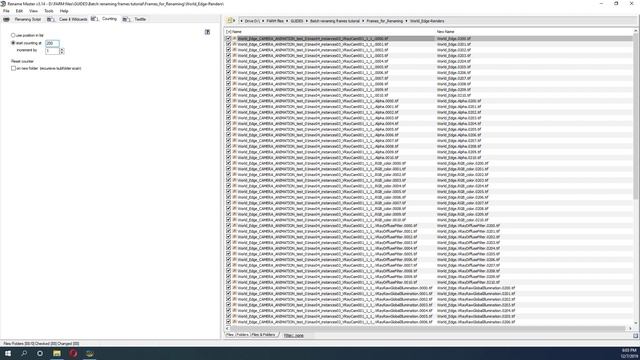640x360 pixels.
Task: Expand the Drive D:\ breadcrumb dropdown arrow
Action: point(241,21)
